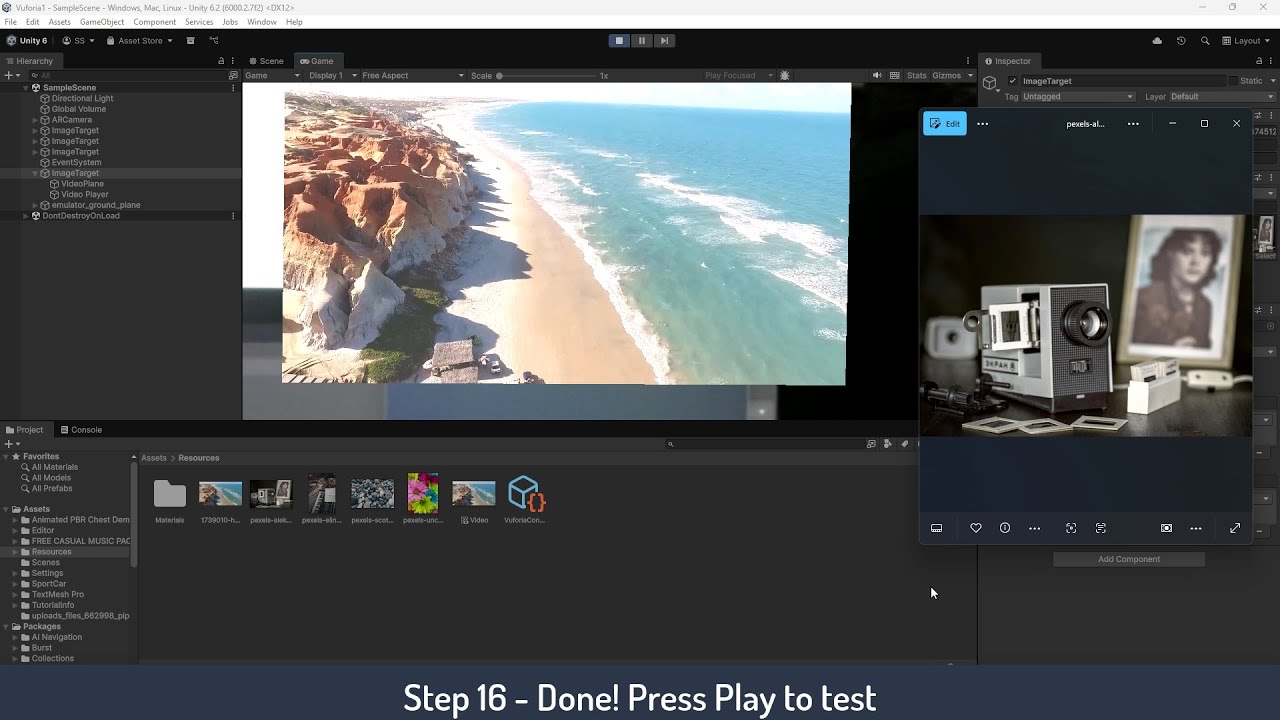The width and height of the screenshot is (1280, 720).
Task: Click Edit button in Photos window
Action: point(945,124)
